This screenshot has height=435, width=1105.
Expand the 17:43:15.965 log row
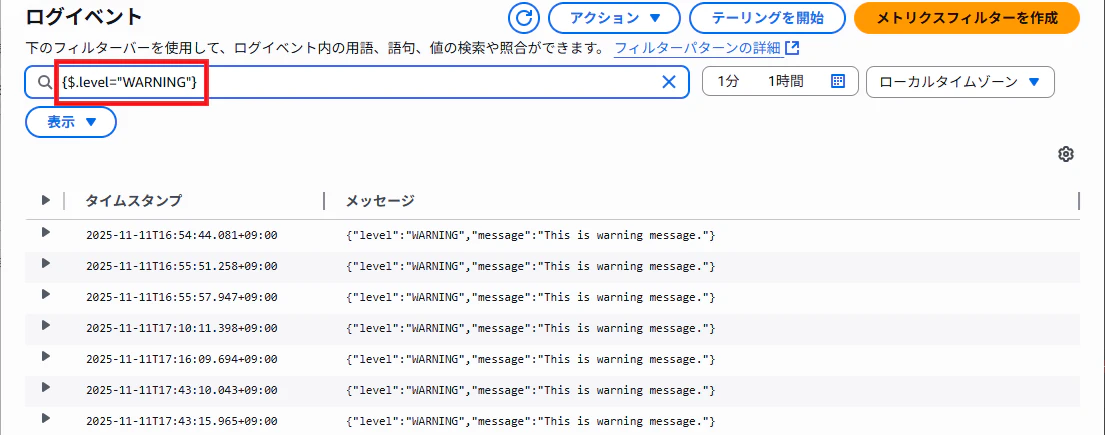(46, 418)
